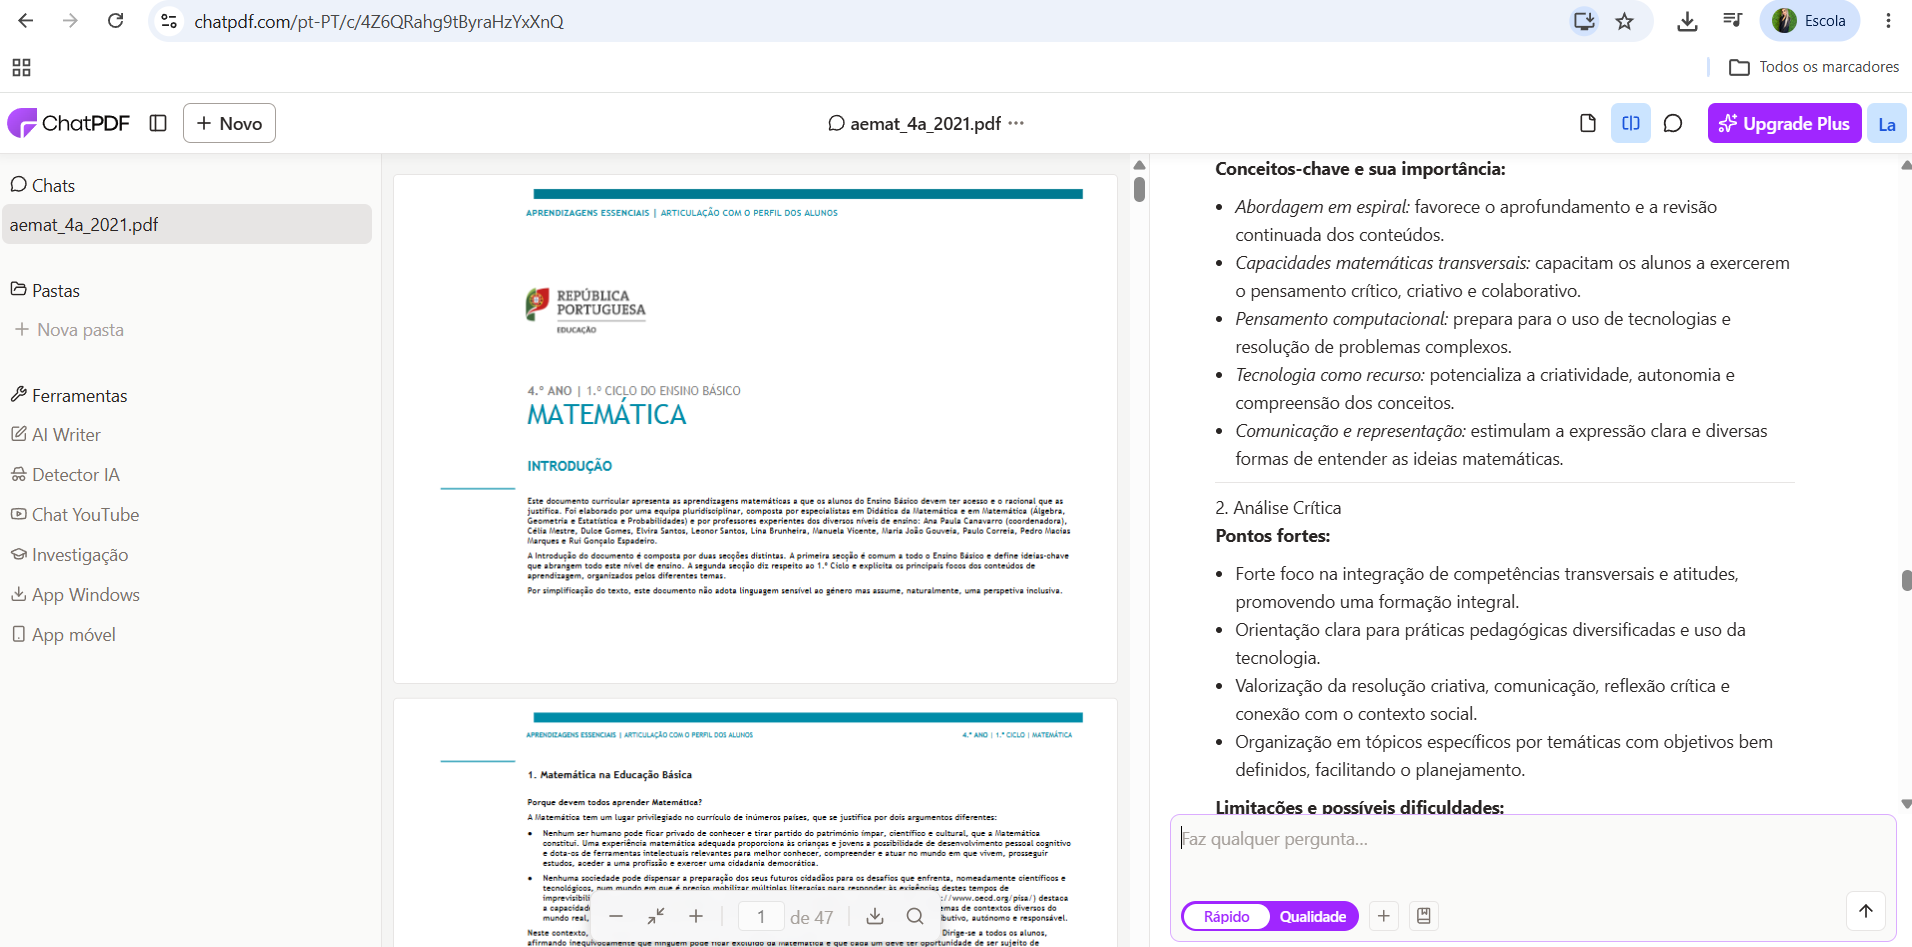Download the PDF from viewer toolbar
This screenshot has height=947, width=1912.
pyautogui.click(x=875, y=916)
